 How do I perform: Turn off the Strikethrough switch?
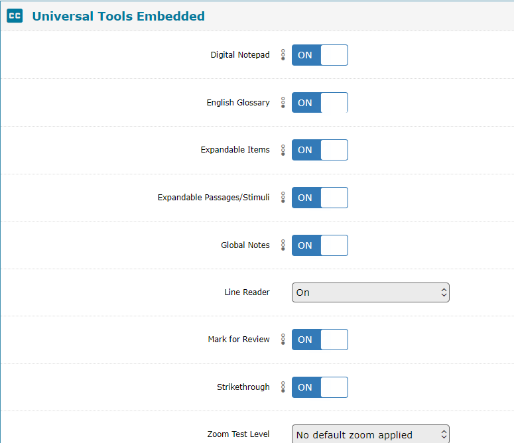coord(320,387)
